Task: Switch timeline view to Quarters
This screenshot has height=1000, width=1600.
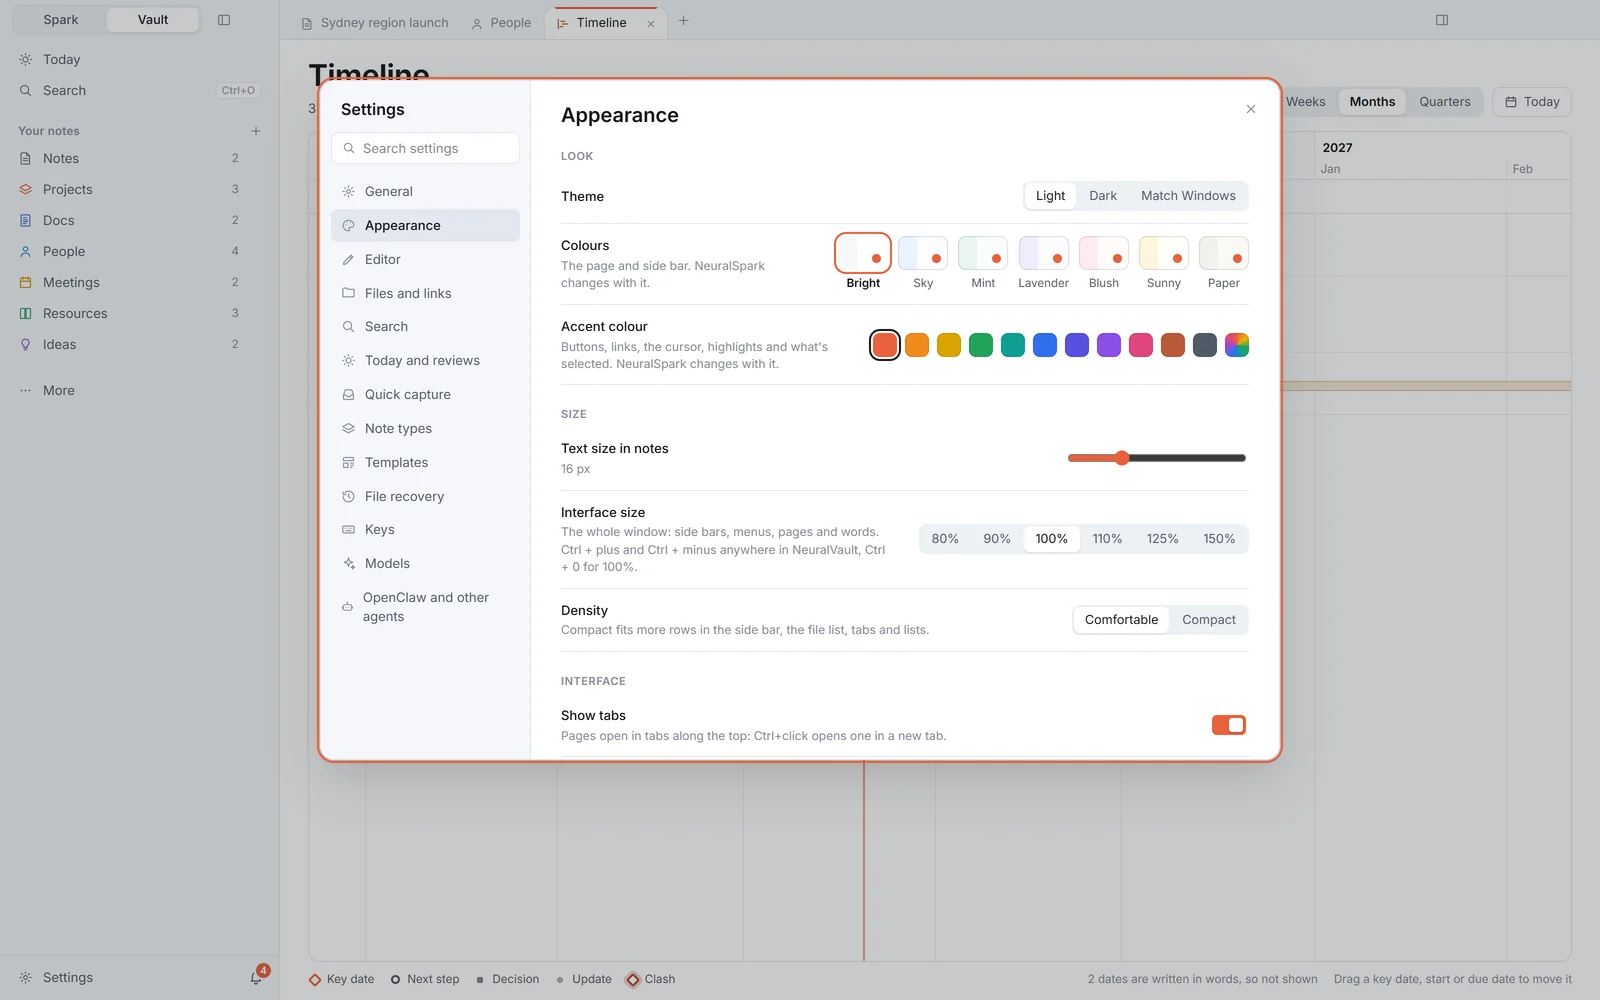Action: [1444, 102]
